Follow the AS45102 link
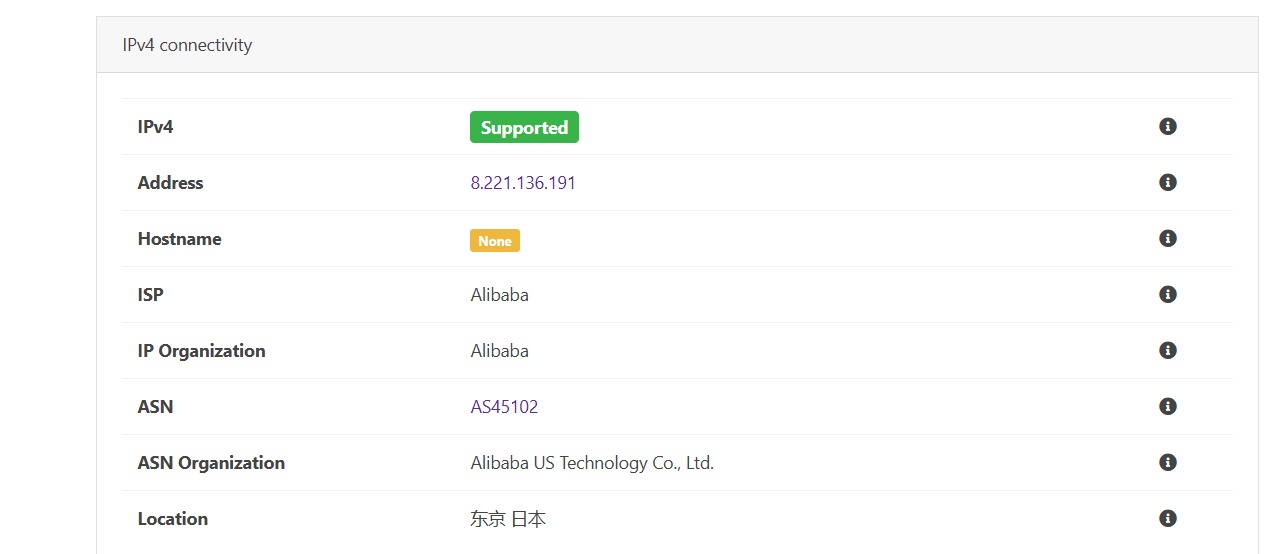The height and width of the screenshot is (554, 1284). pos(504,407)
